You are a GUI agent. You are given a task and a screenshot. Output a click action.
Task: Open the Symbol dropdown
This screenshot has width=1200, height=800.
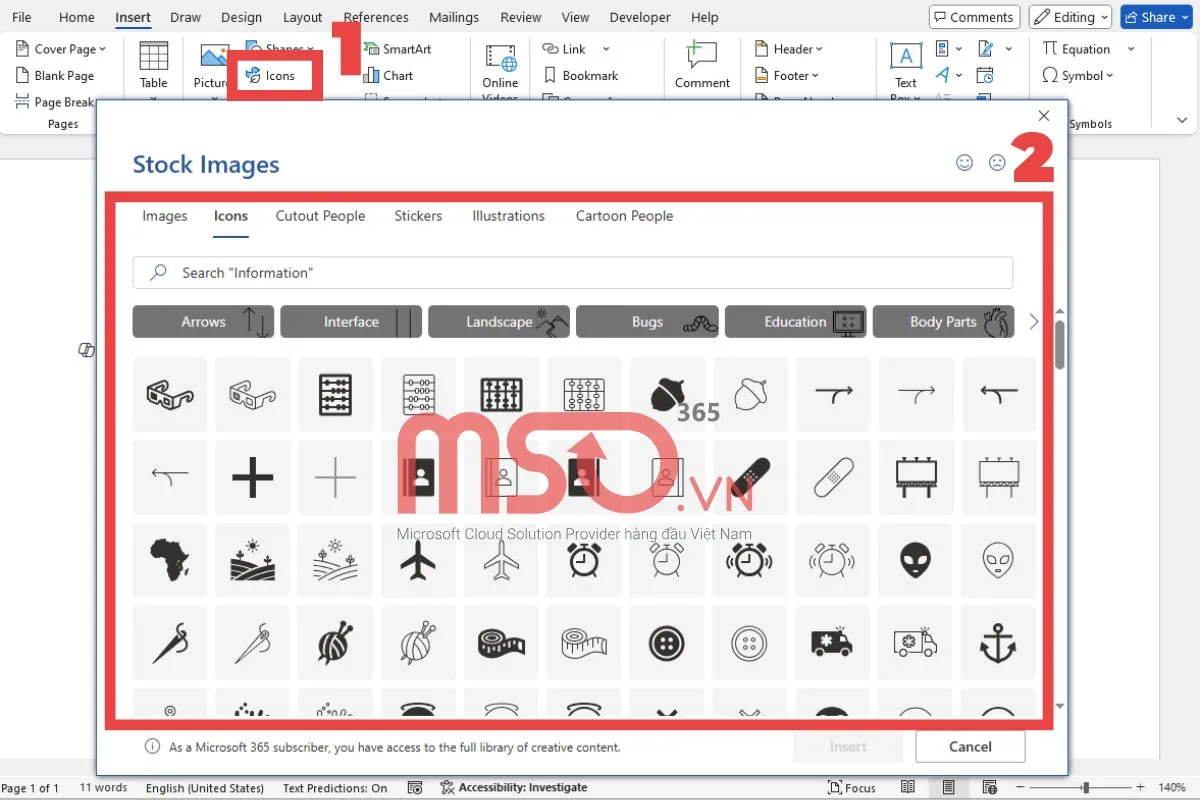click(1078, 75)
